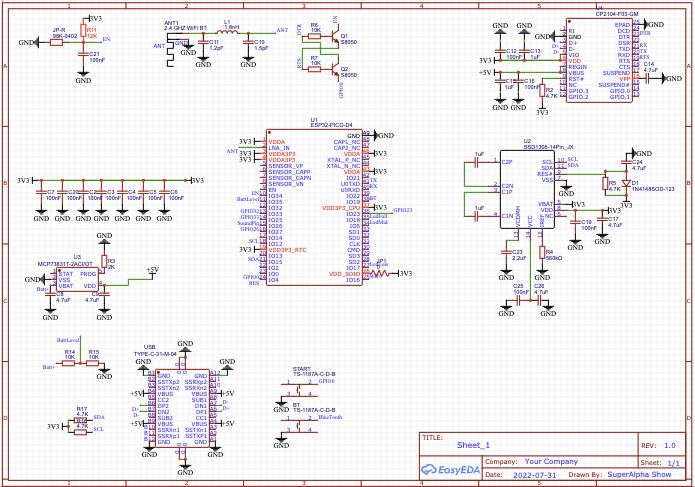Select the START push-button switch symbol
The height and width of the screenshot is (487, 695).
pyautogui.click(x=299, y=388)
